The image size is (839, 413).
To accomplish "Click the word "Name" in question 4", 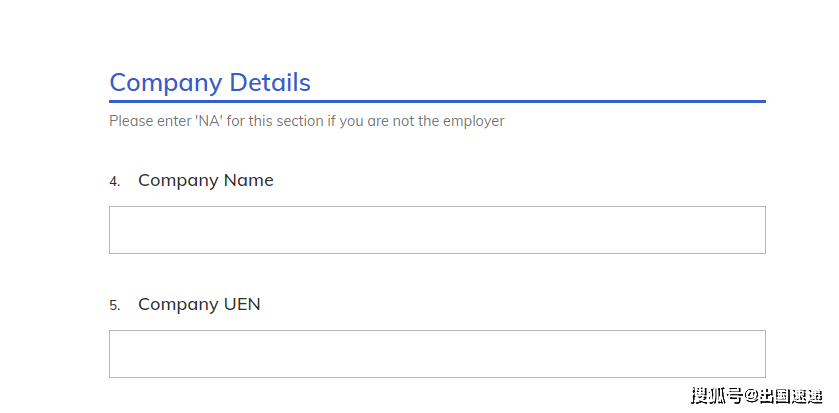I will pyautogui.click(x=249, y=181).
